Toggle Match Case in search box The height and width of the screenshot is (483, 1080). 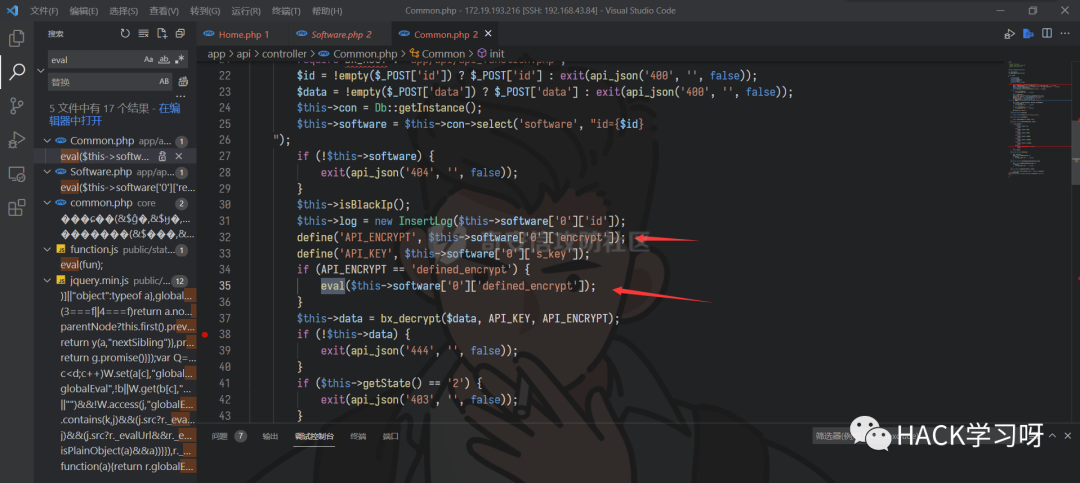(x=149, y=60)
